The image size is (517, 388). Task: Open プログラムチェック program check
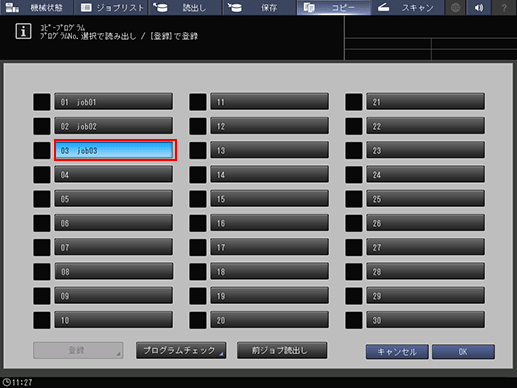pos(181,350)
